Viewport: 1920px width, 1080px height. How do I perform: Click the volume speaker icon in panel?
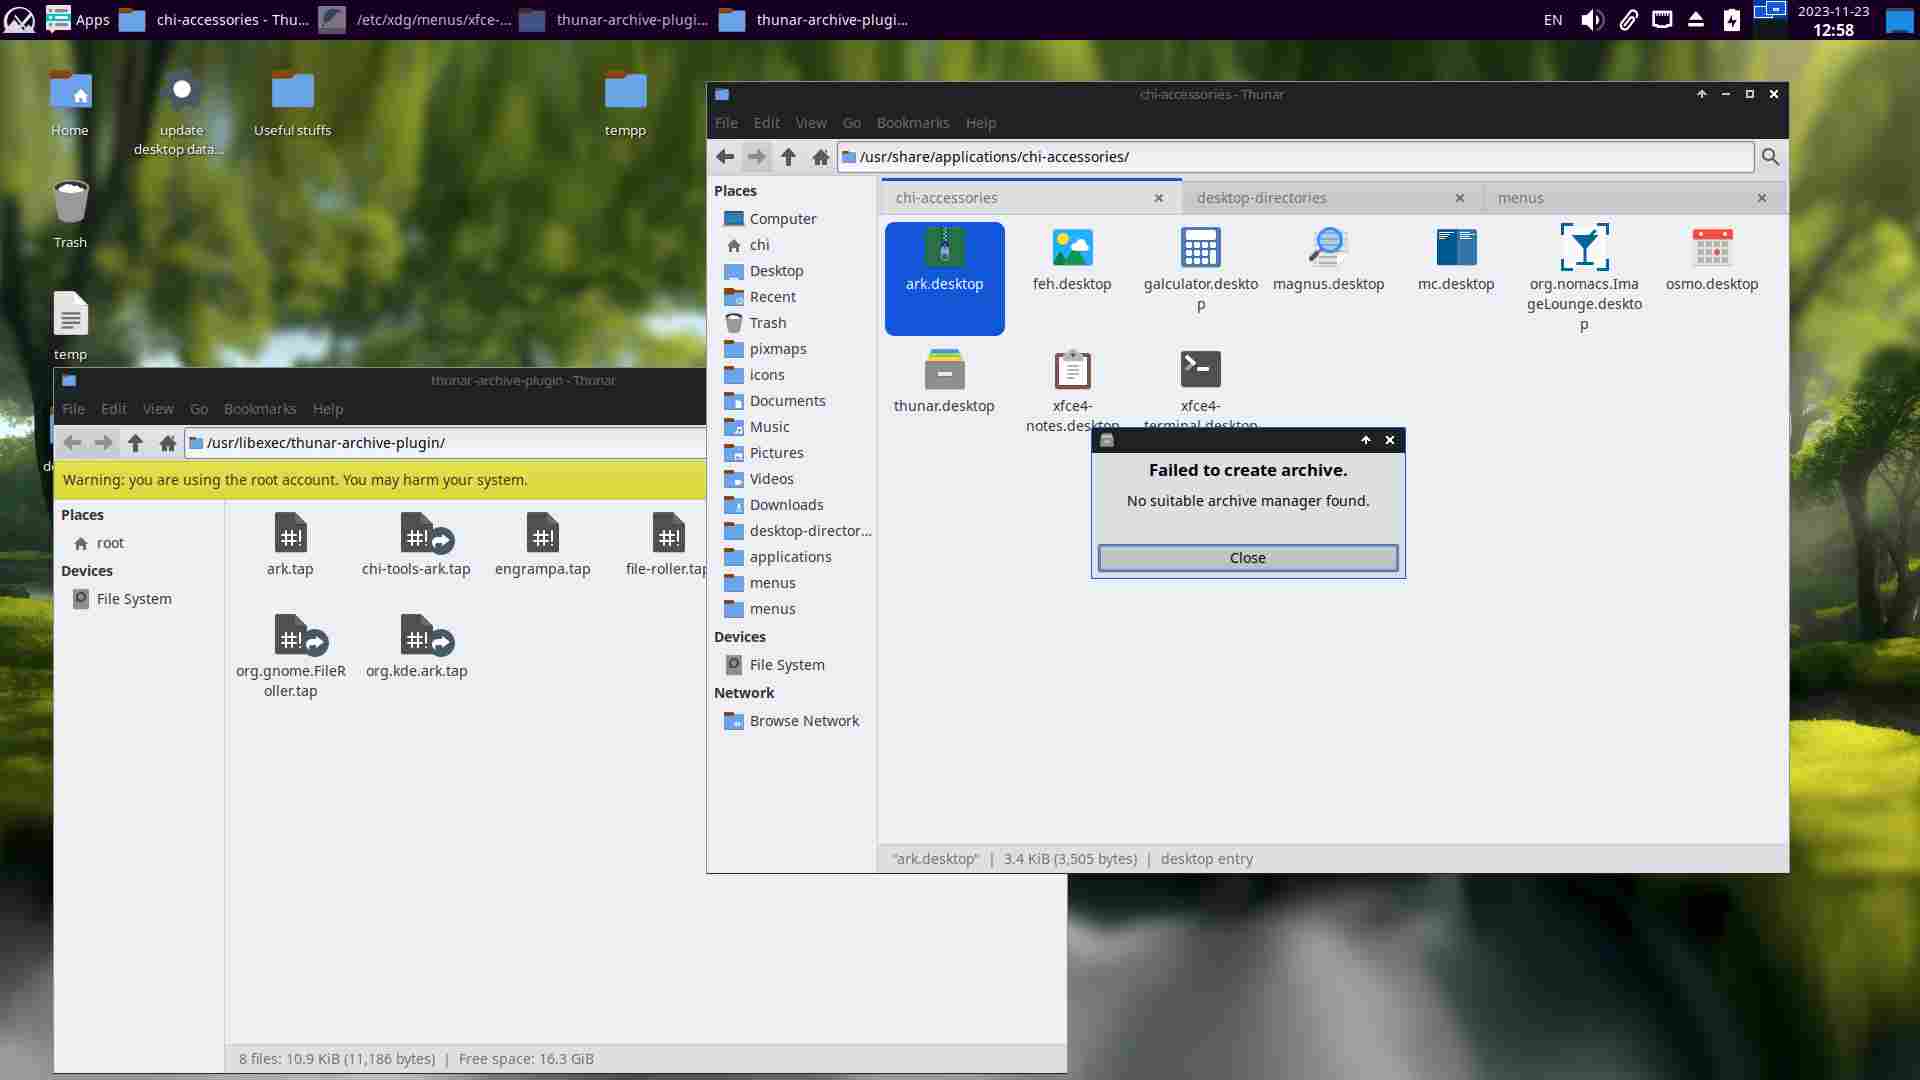pos(1591,20)
